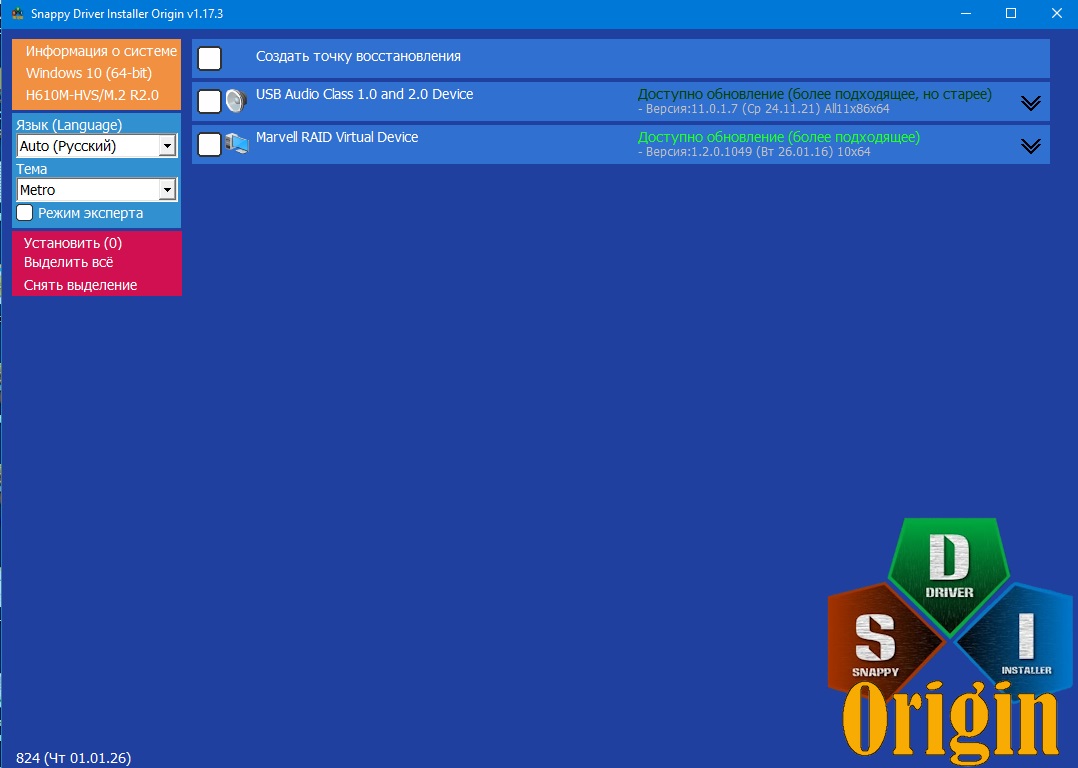Screen dimensions: 1078x768
Task: Click Установить (0) to install drivers
Action: point(73,243)
